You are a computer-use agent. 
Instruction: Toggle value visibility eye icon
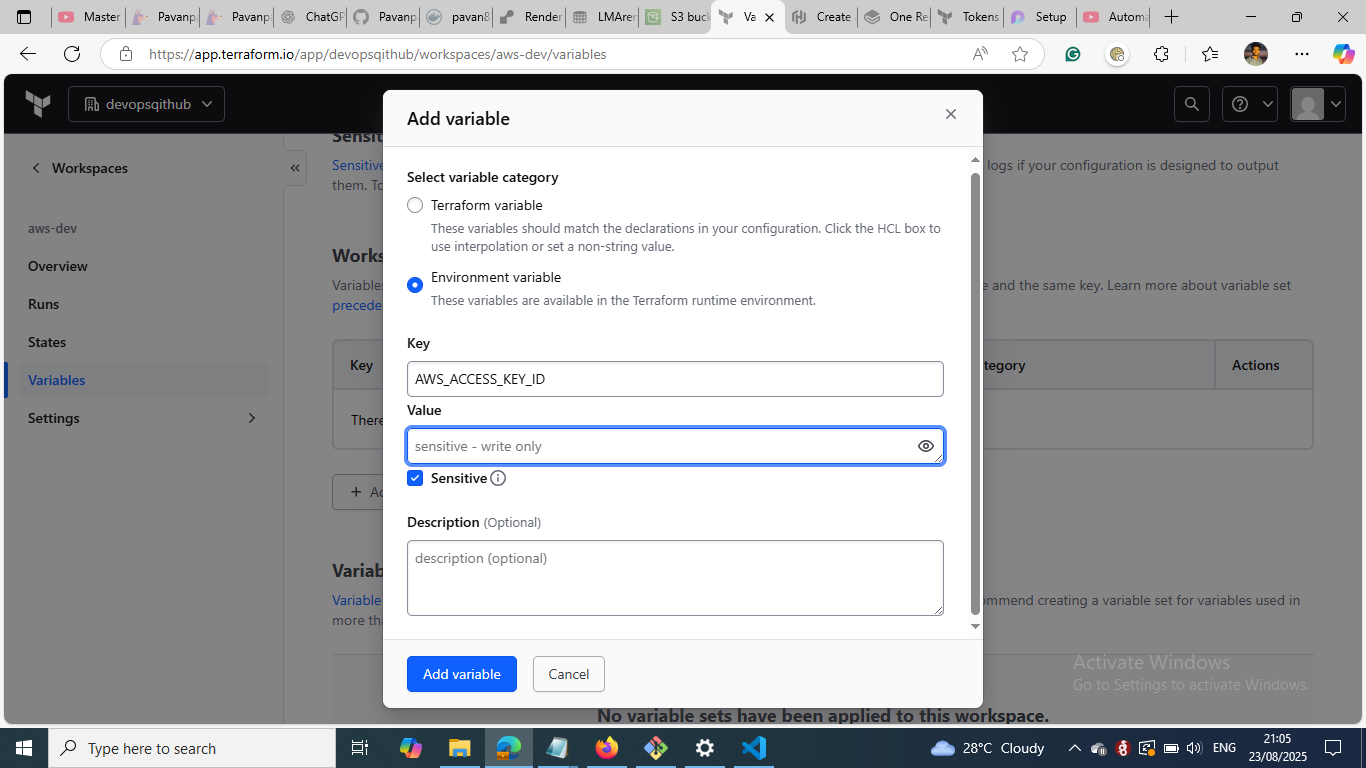925,446
